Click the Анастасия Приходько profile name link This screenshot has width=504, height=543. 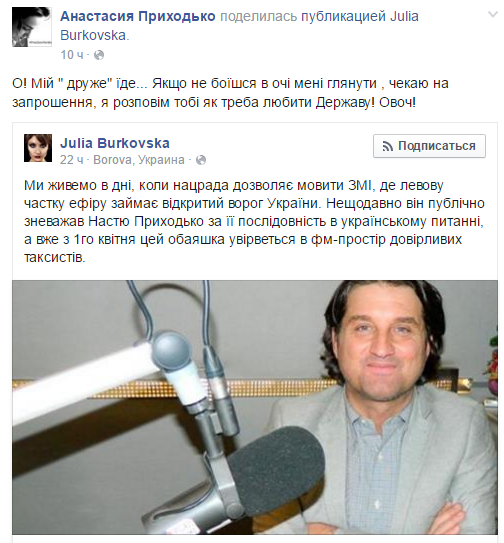pos(138,16)
